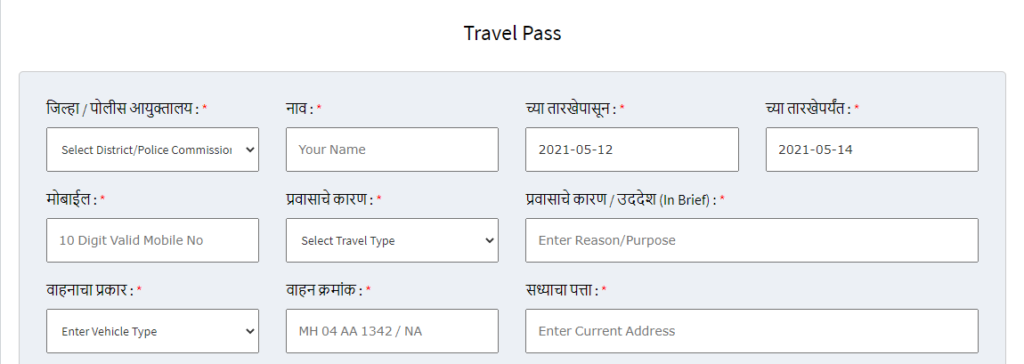Click the च्या तारखेपासून label
The image size is (1024, 364).
571,108
